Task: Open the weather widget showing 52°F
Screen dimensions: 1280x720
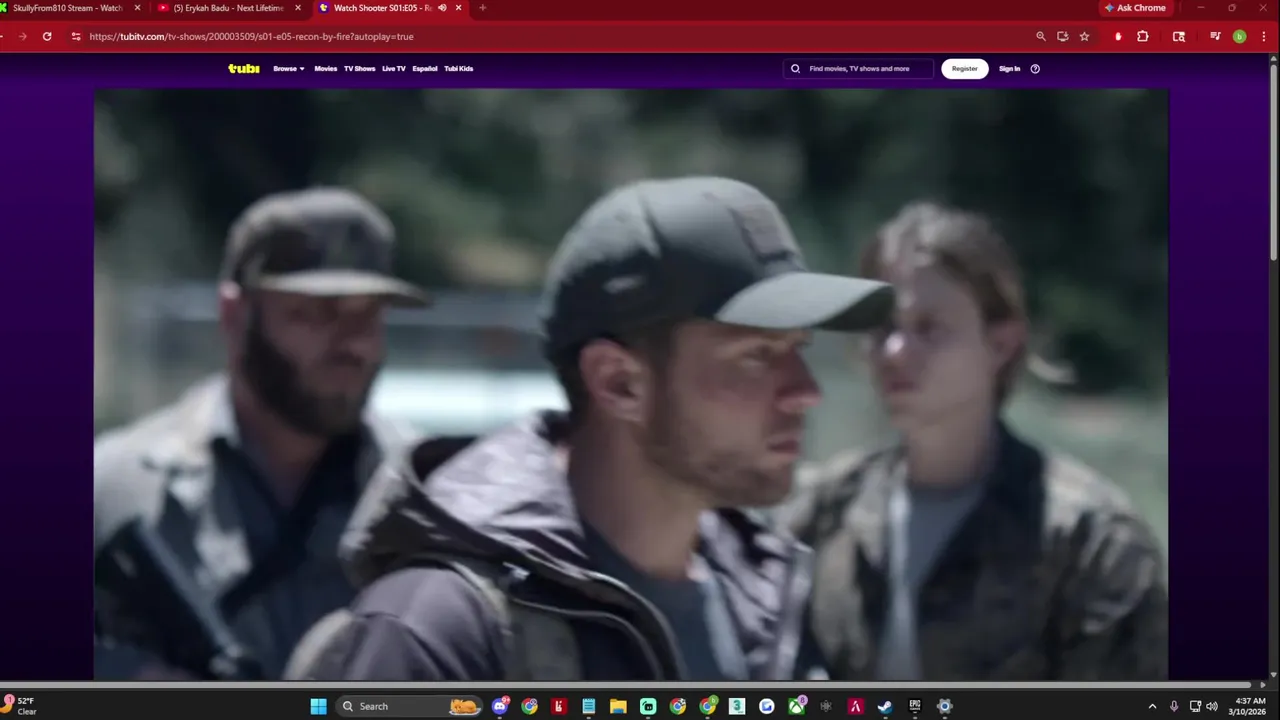Action: pyautogui.click(x=22, y=706)
